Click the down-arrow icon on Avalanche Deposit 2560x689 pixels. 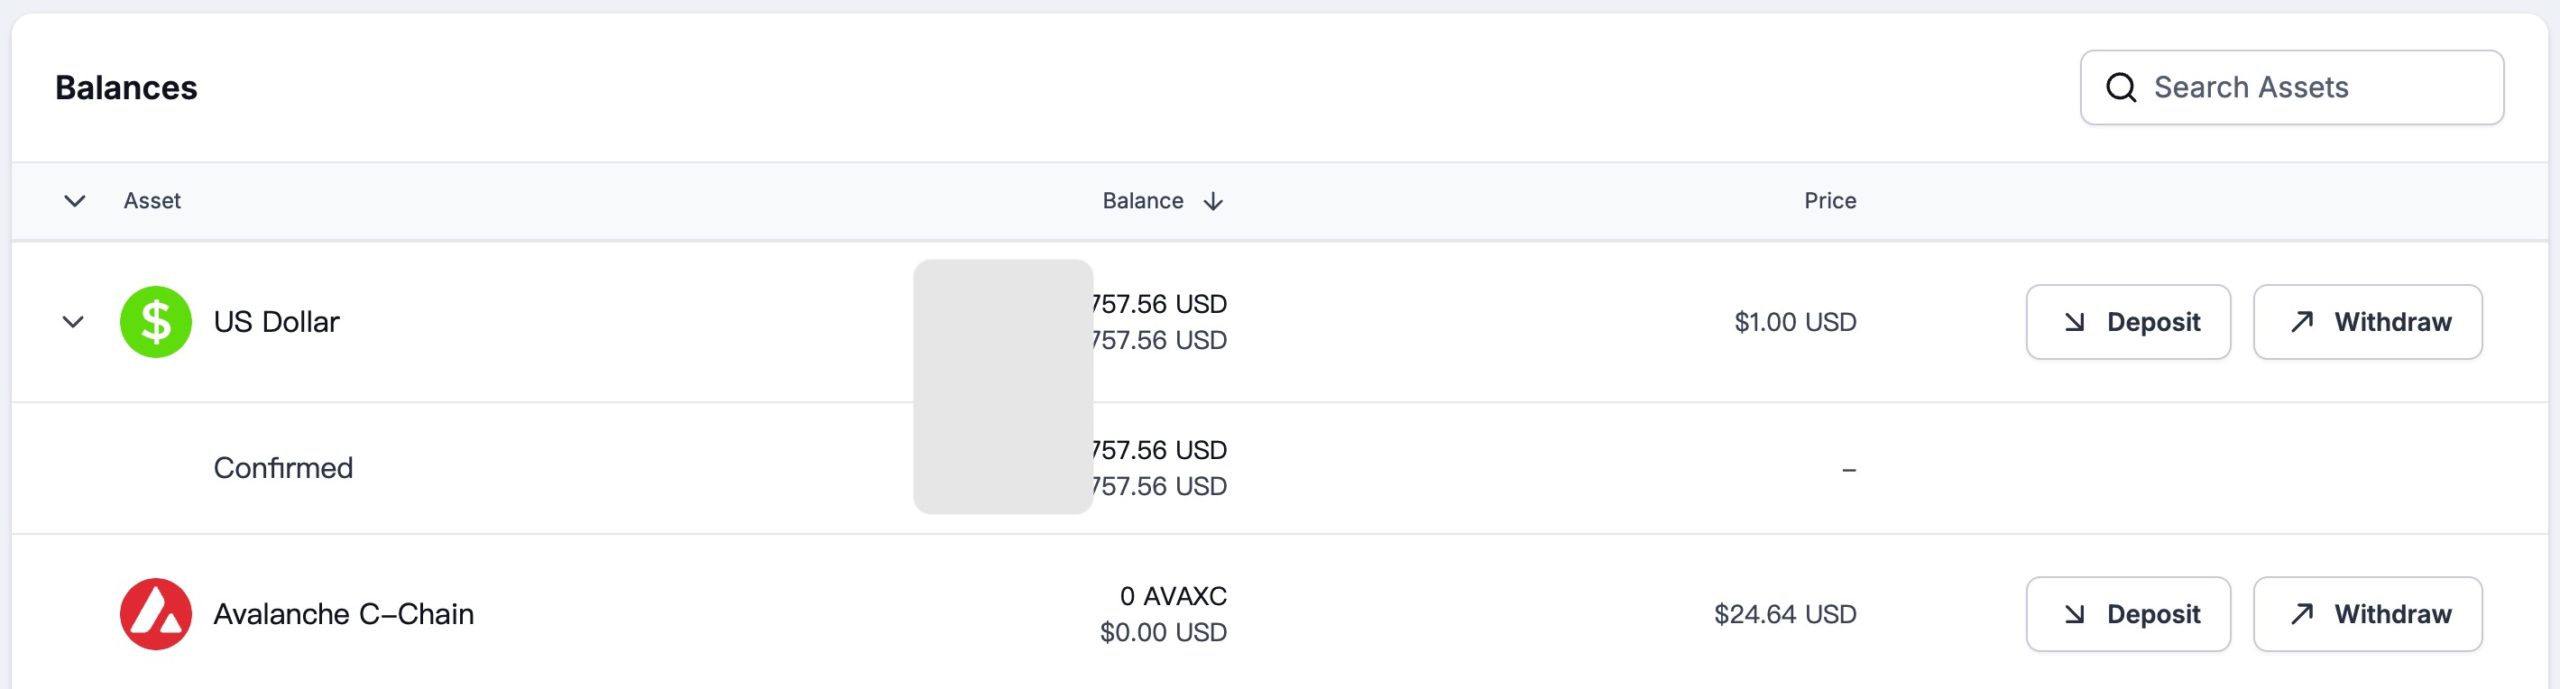2075,614
